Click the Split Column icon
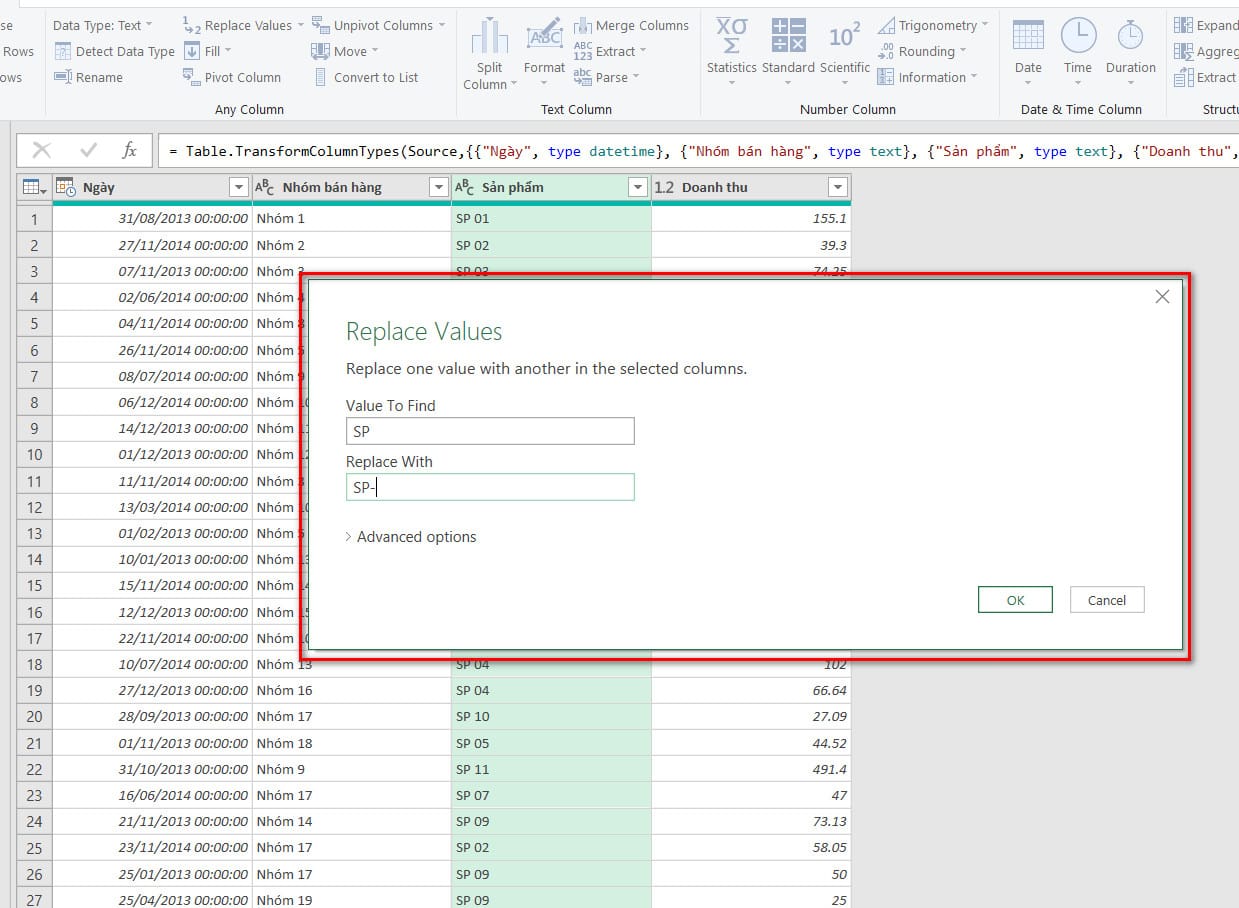1239x908 pixels. tap(489, 38)
